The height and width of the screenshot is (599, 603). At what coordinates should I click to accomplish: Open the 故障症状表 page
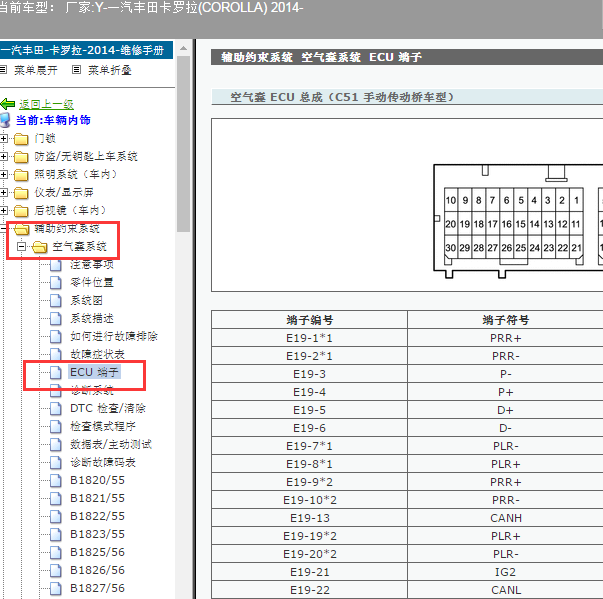click(x=97, y=354)
